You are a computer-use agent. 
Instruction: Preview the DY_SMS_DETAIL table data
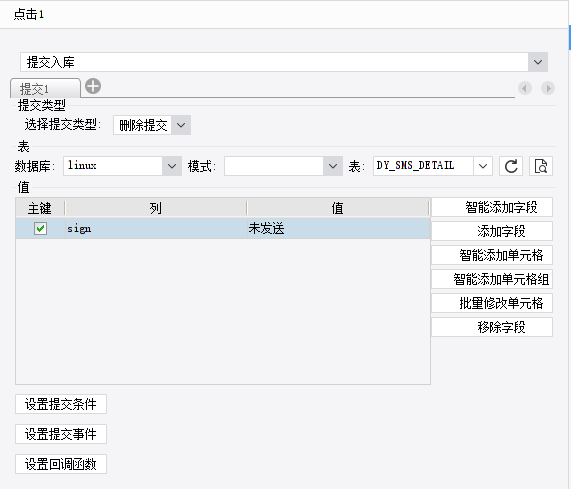(x=541, y=166)
